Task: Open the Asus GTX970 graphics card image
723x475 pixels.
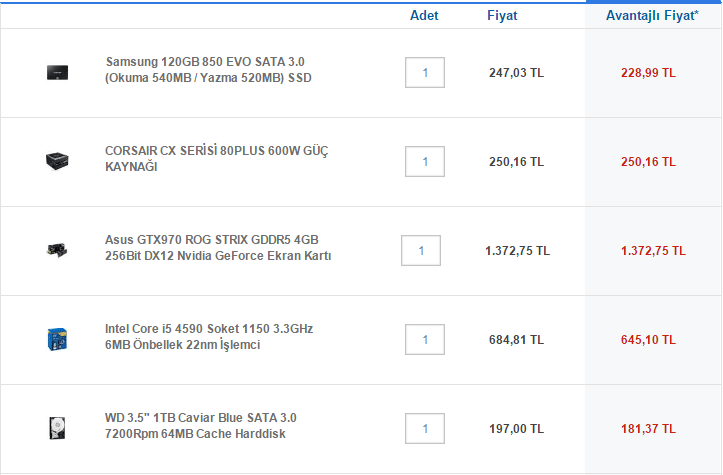Action: pos(57,250)
